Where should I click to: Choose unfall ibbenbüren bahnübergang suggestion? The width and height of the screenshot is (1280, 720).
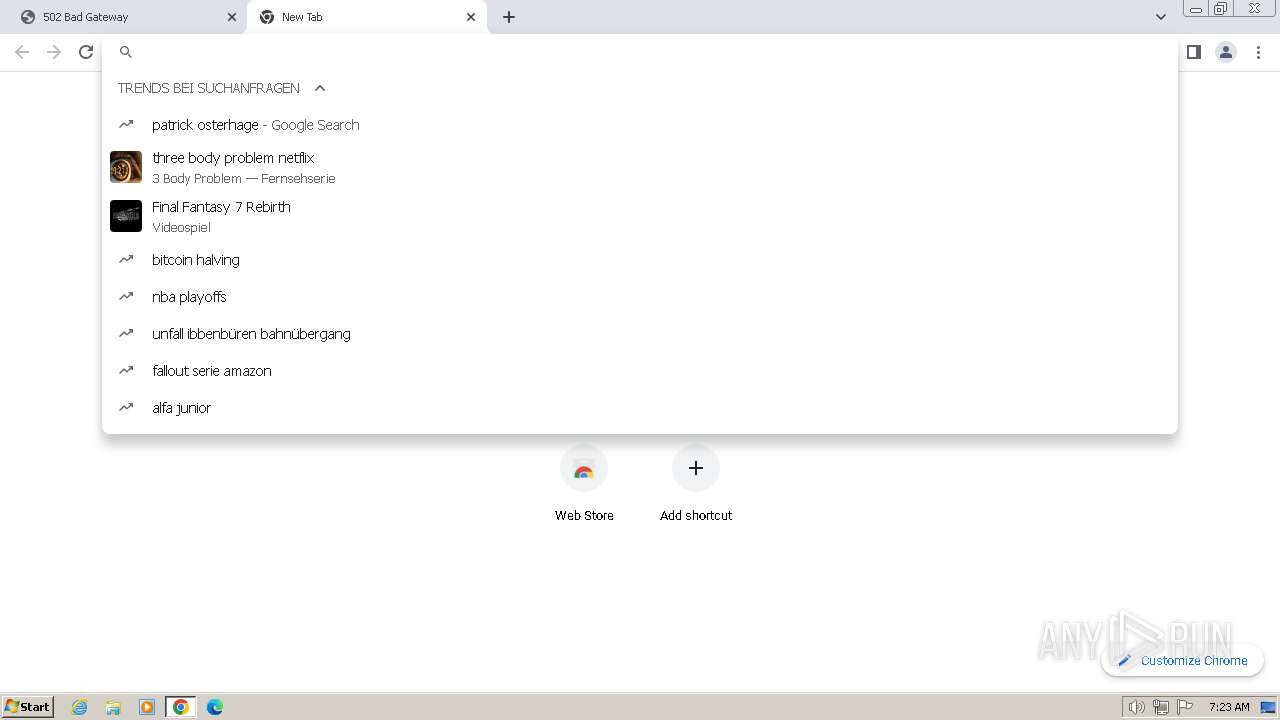pyautogui.click(x=640, y=334)
